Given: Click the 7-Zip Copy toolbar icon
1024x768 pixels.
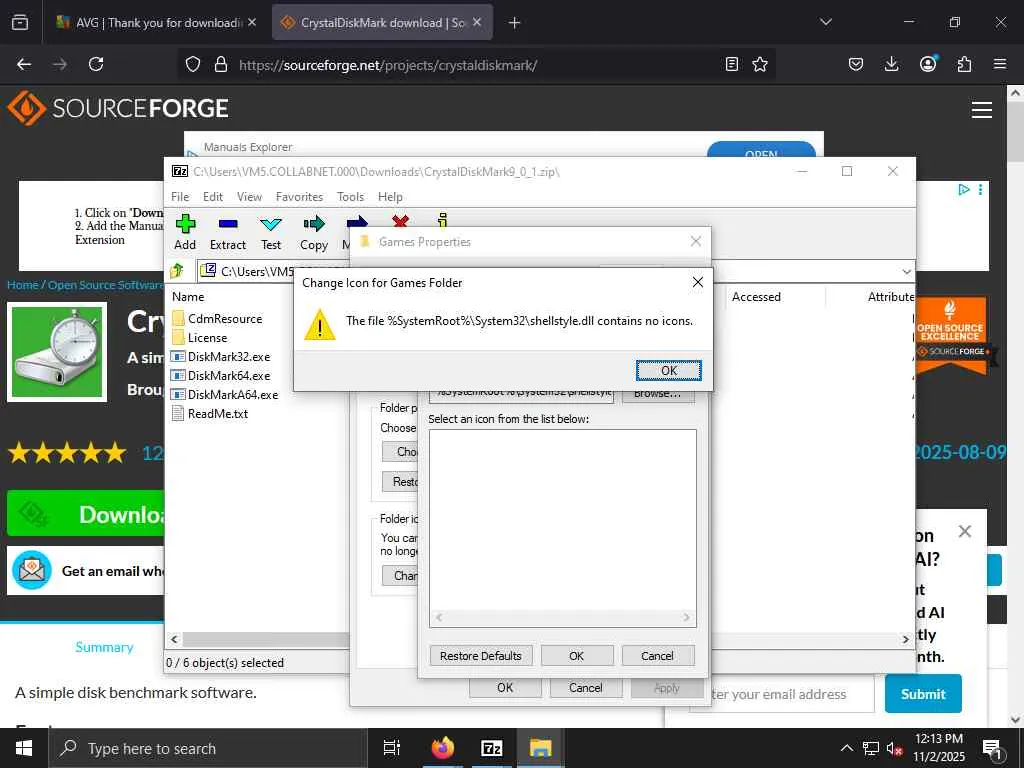Looking at the screenshot, I should pos(314,224).
